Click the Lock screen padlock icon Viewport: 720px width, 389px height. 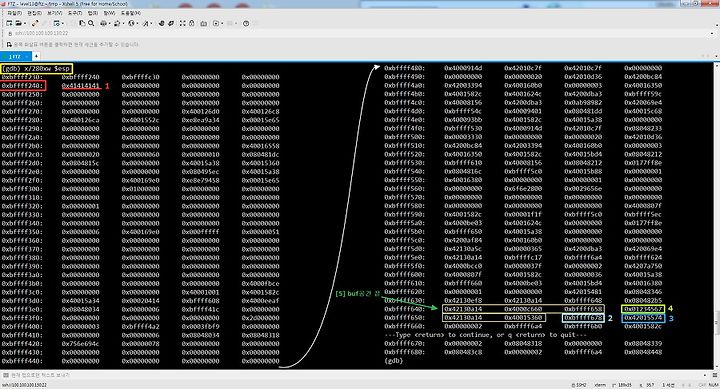pos(191,23)
